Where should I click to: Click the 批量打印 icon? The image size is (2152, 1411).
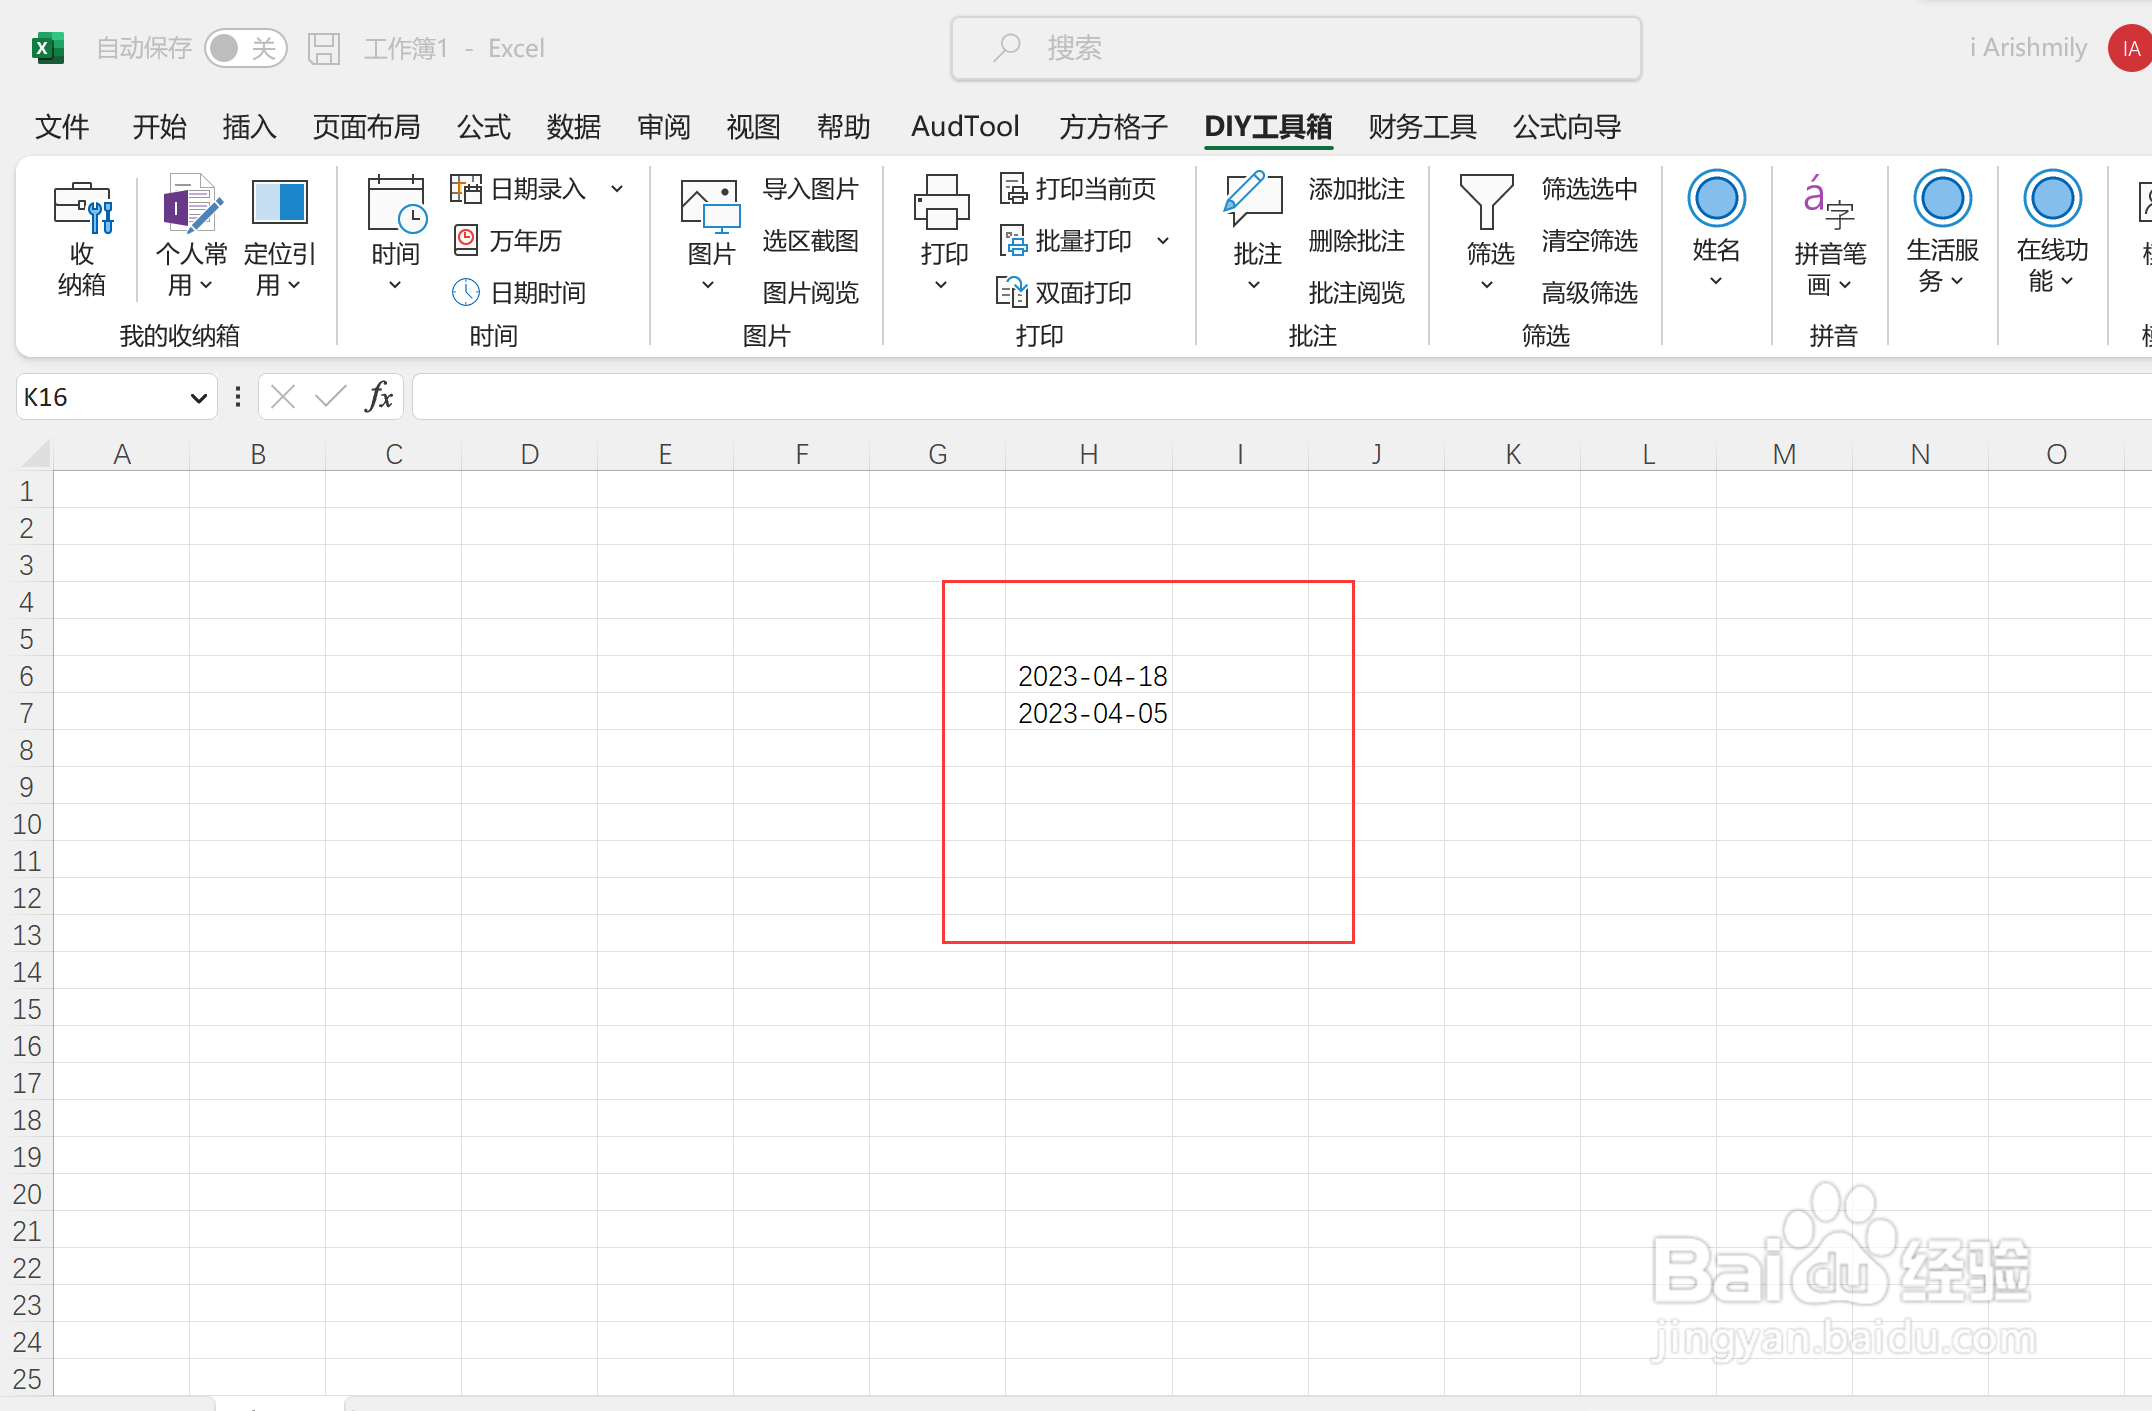coord(1013,240)
